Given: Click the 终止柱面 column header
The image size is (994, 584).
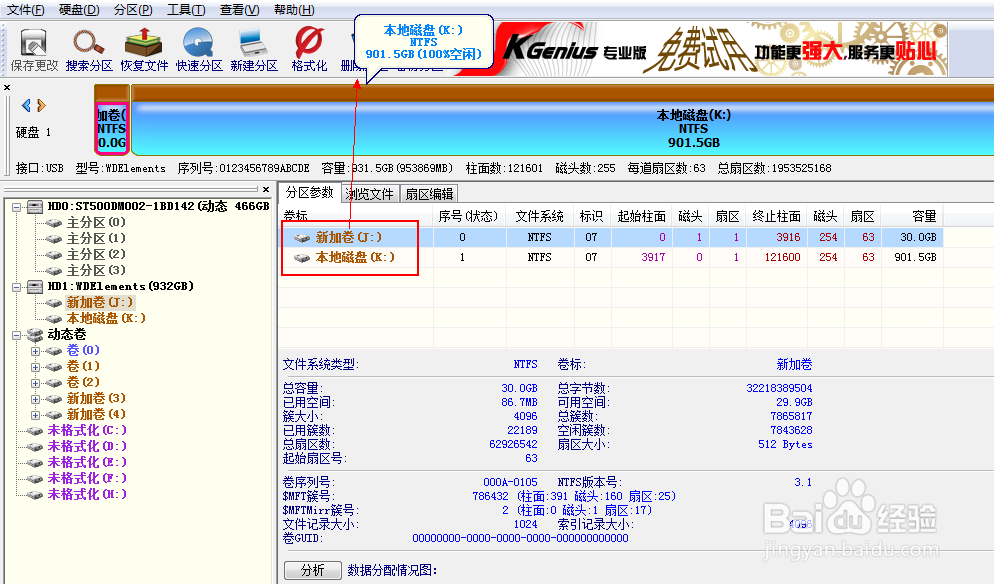Looking at the screenshot, I should coord(777,216).
